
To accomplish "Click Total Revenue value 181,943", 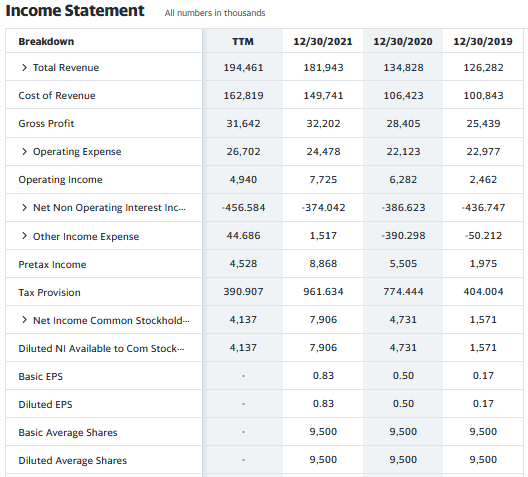I will click(323, 68).
